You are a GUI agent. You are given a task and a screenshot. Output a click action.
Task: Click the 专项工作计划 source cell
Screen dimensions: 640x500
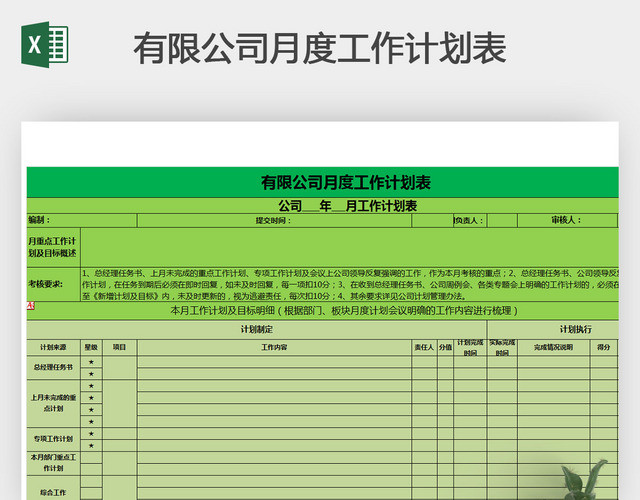pyautogui.click(x=53, y=439)
